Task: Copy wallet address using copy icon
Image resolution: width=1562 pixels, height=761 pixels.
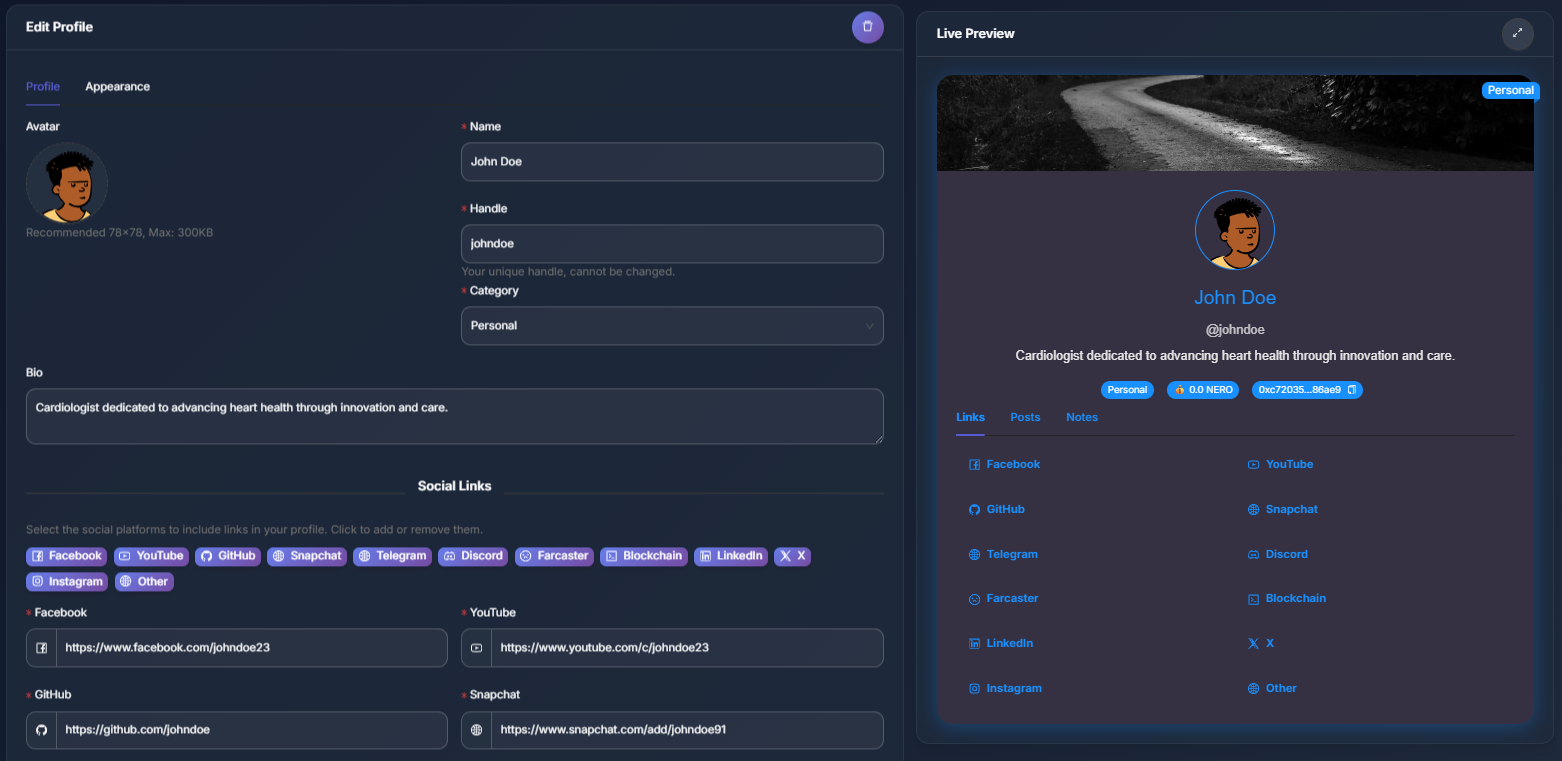Action: tap(1351, 390)
